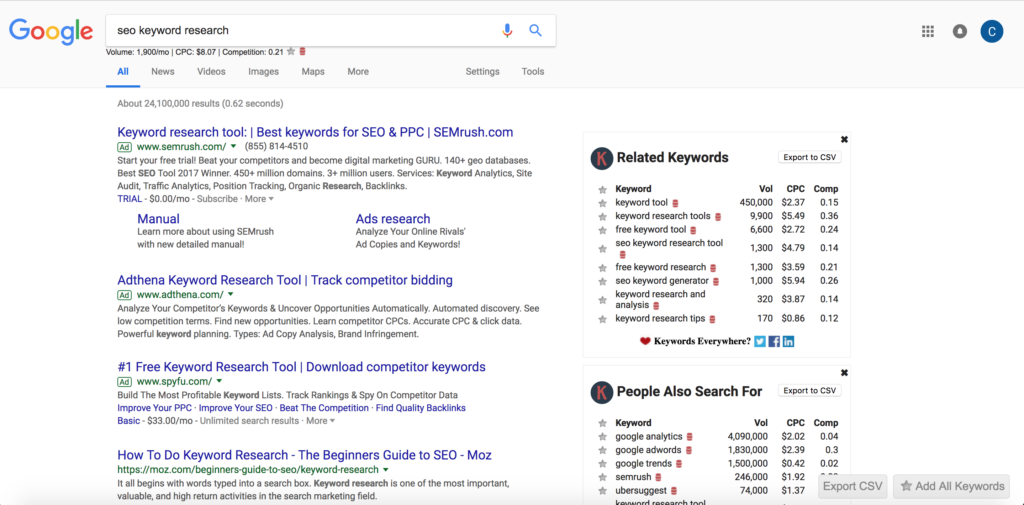The image size is (1024, 505).
Task: Click the 'Improve Your PPC' SpyFu link
Action: (155, 408)
